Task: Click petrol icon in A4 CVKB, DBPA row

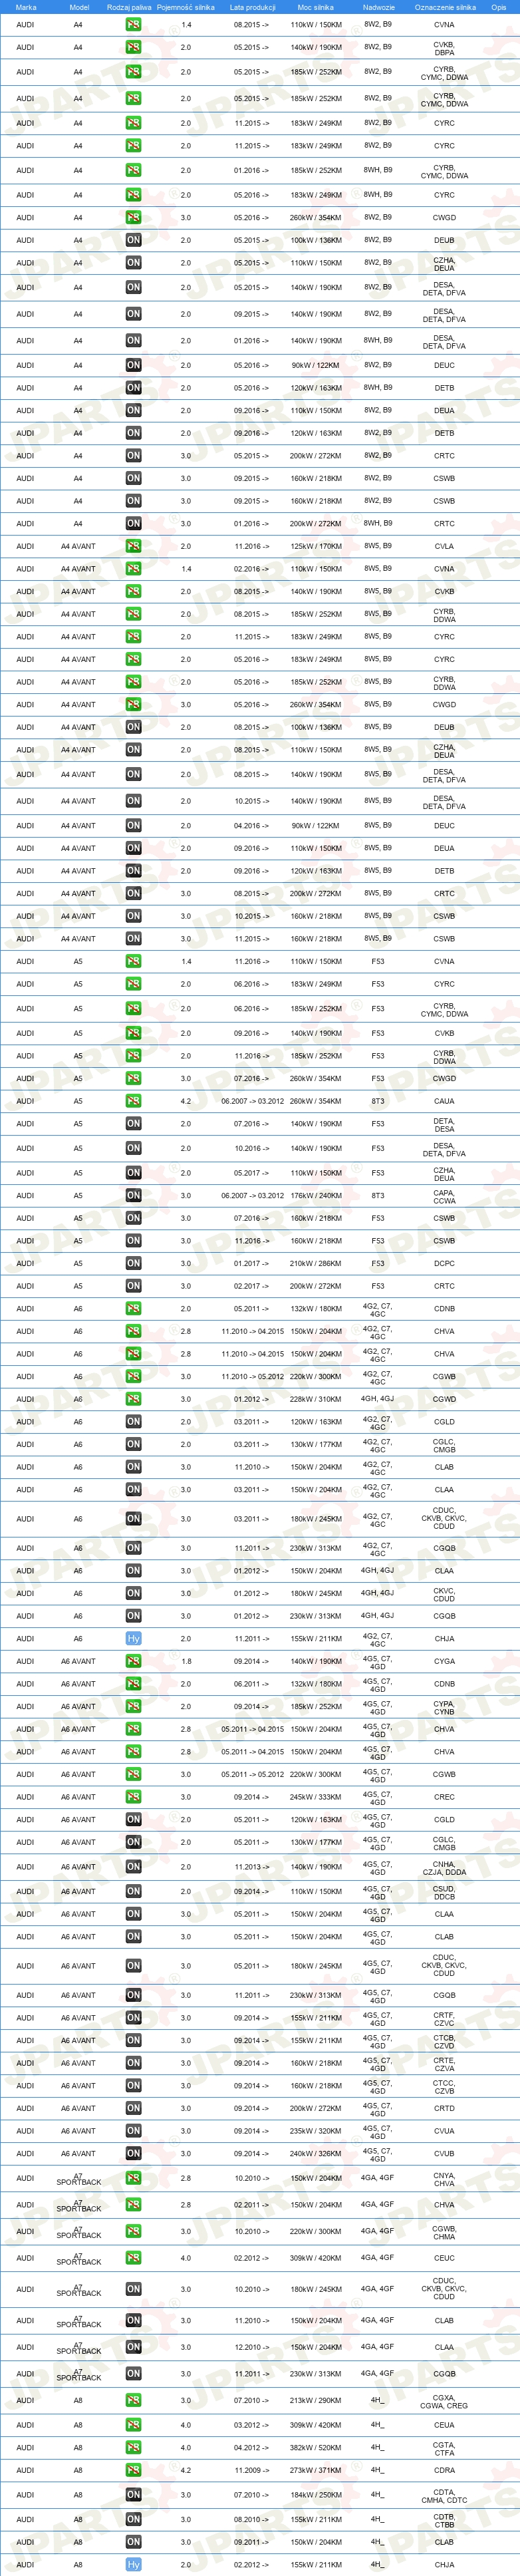Action: 133,47
